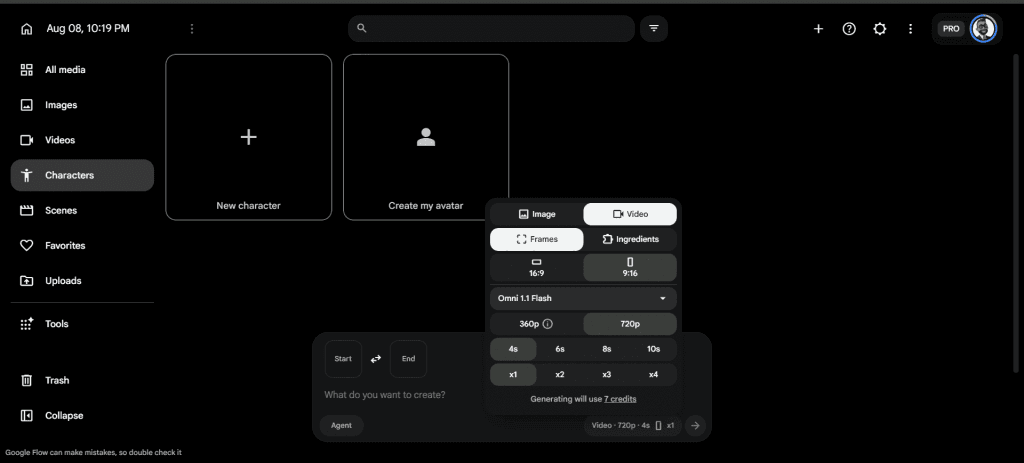Click the plus icon in top bar
Screen dimensions: 1024x463
(x=818, y=29)
